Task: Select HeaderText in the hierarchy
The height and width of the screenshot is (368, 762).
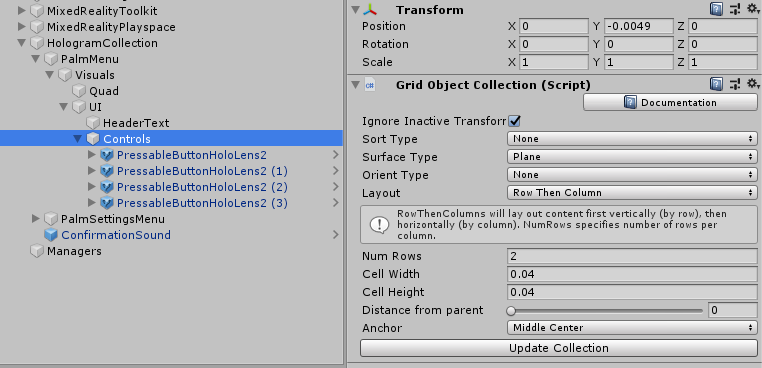Action: click(x=136, y=123)
